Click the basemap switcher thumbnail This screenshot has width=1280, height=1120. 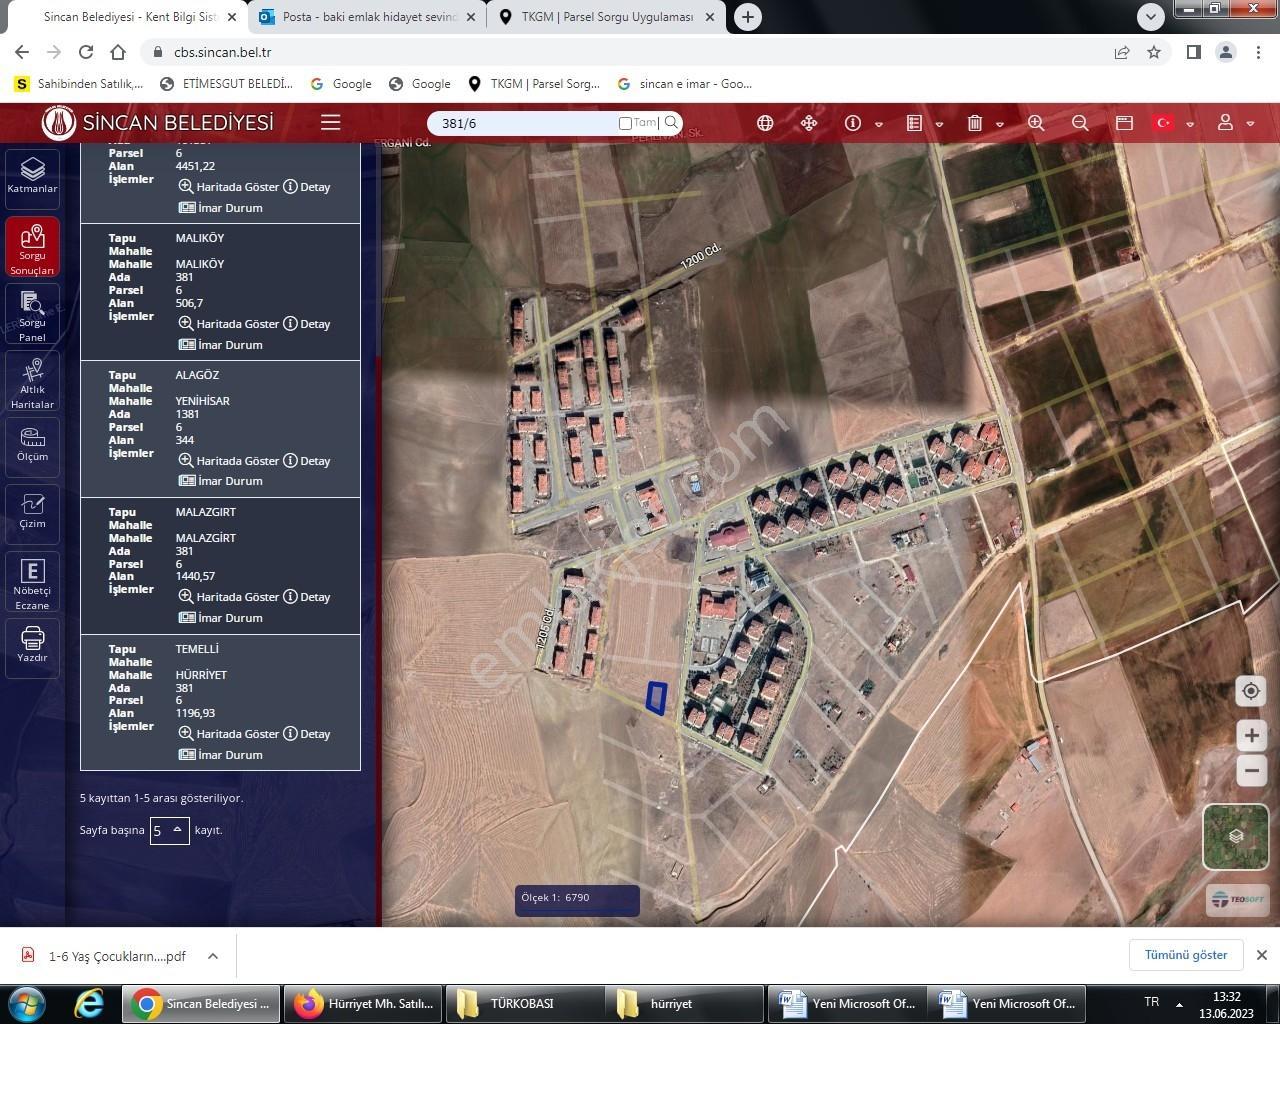coord(1236,837)
